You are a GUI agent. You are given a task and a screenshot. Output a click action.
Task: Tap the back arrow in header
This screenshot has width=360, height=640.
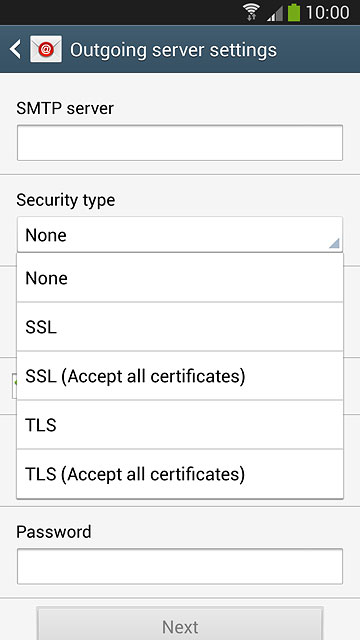point(15,49)
